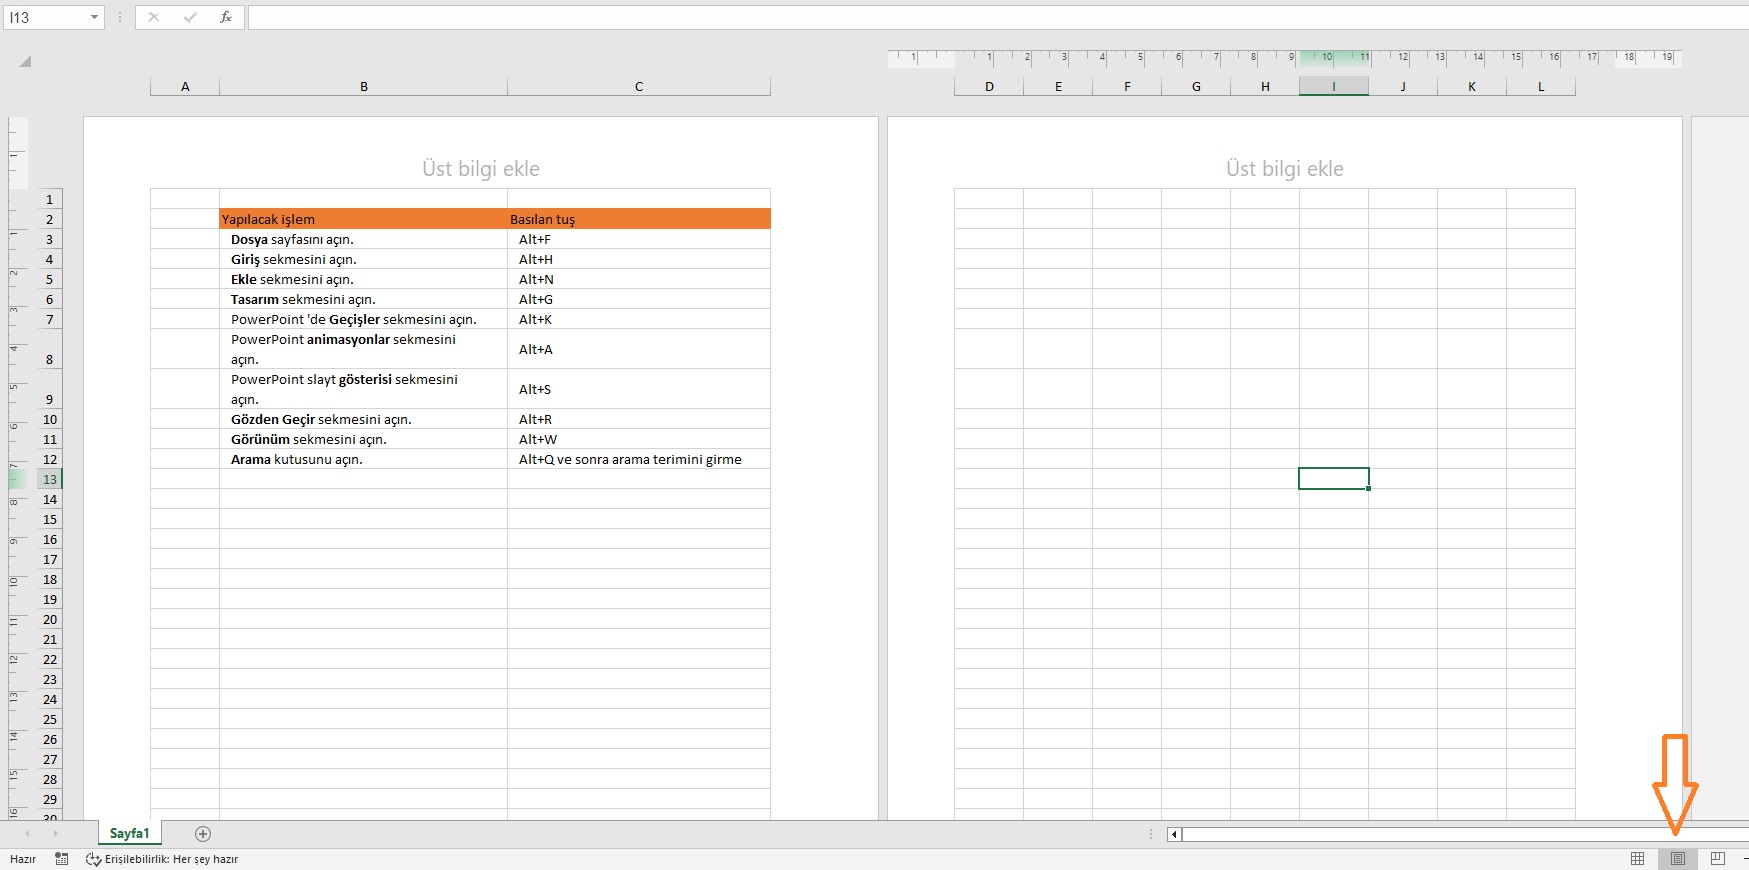Click the 'Basılan tuş' header cell
The width and height of the screenshot is (1749, 870).
pyautogui.click(x=639, y=219)
